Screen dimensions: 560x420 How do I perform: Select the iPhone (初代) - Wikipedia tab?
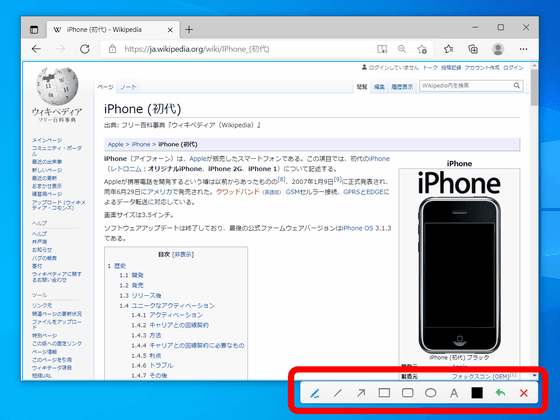(112, 30)
